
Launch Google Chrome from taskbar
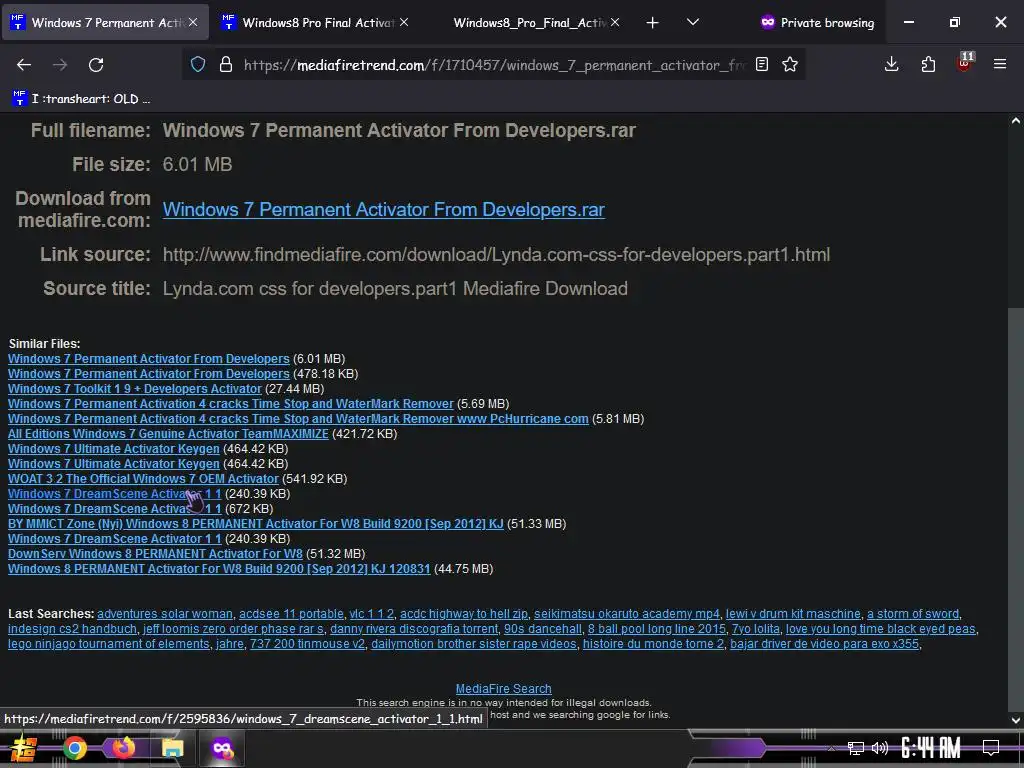pos(74,748)
